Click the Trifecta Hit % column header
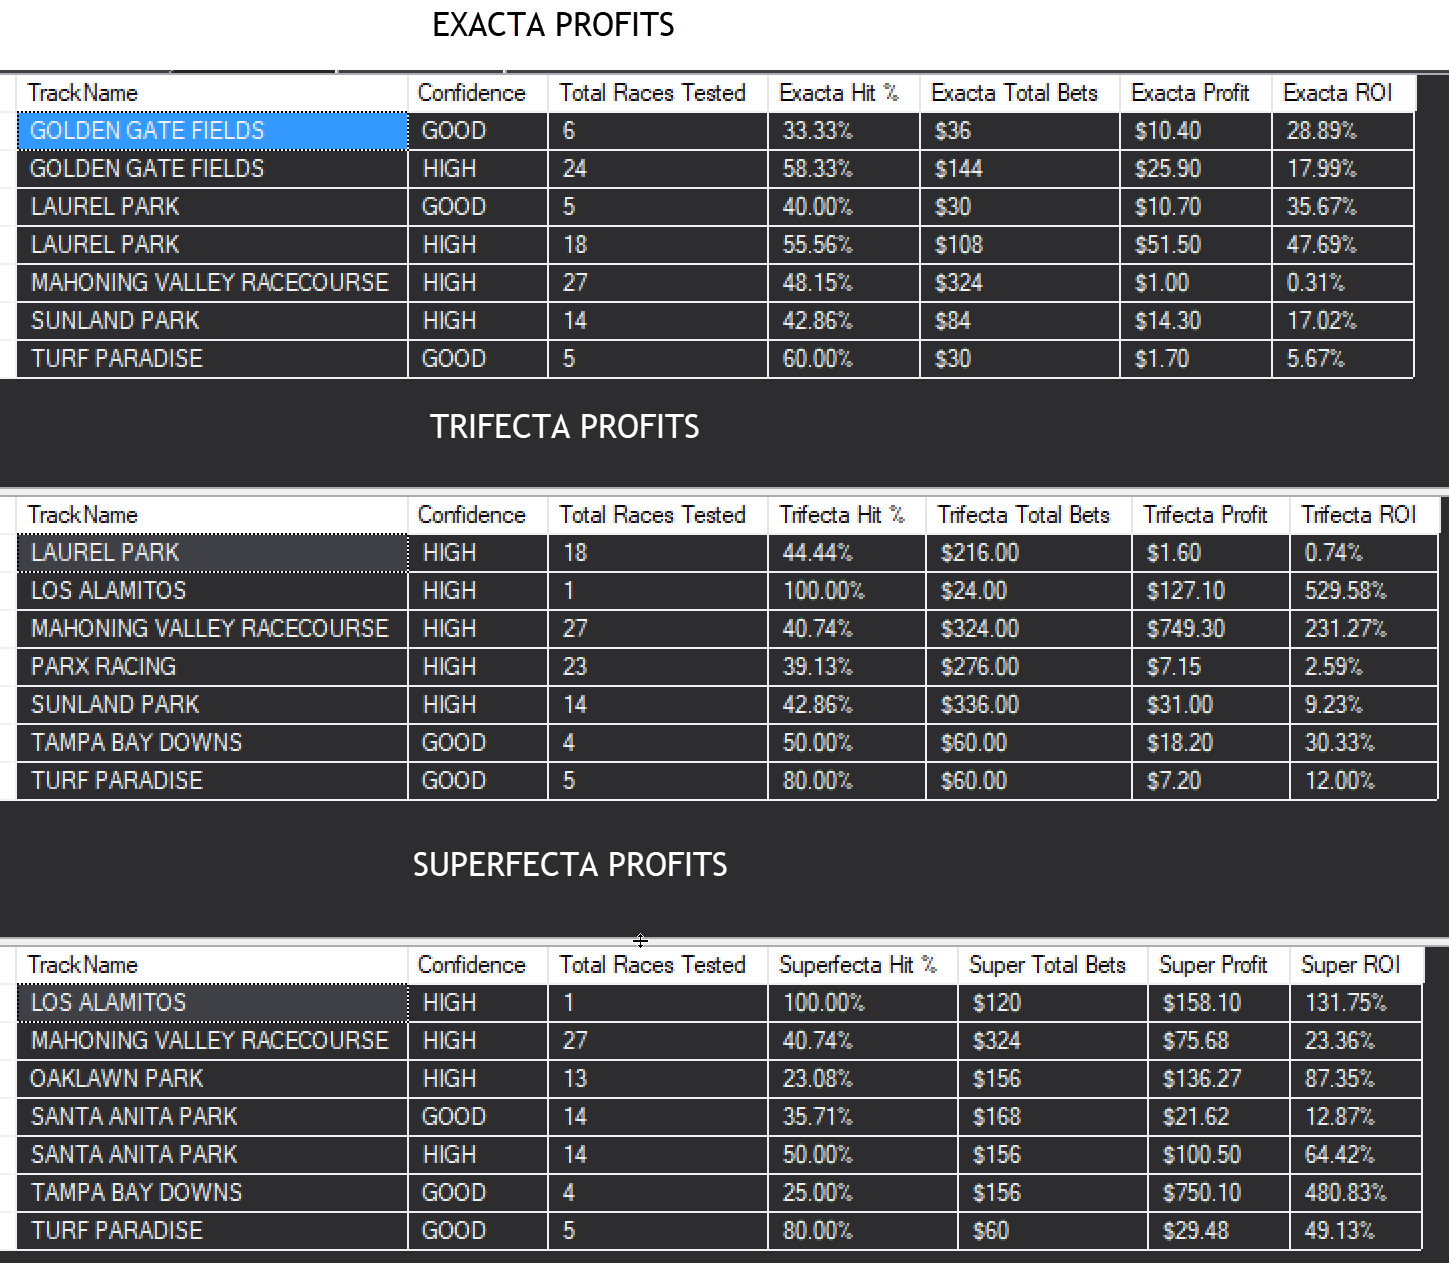Screen dimensions: 1449x1263 point(846,515)
